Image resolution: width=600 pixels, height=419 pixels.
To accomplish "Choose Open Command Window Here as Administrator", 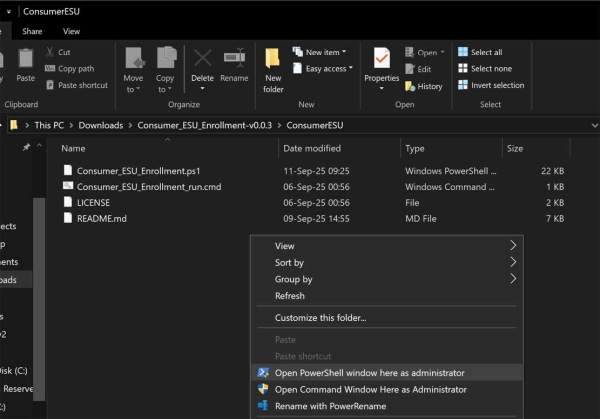I will tap(387, 390).
